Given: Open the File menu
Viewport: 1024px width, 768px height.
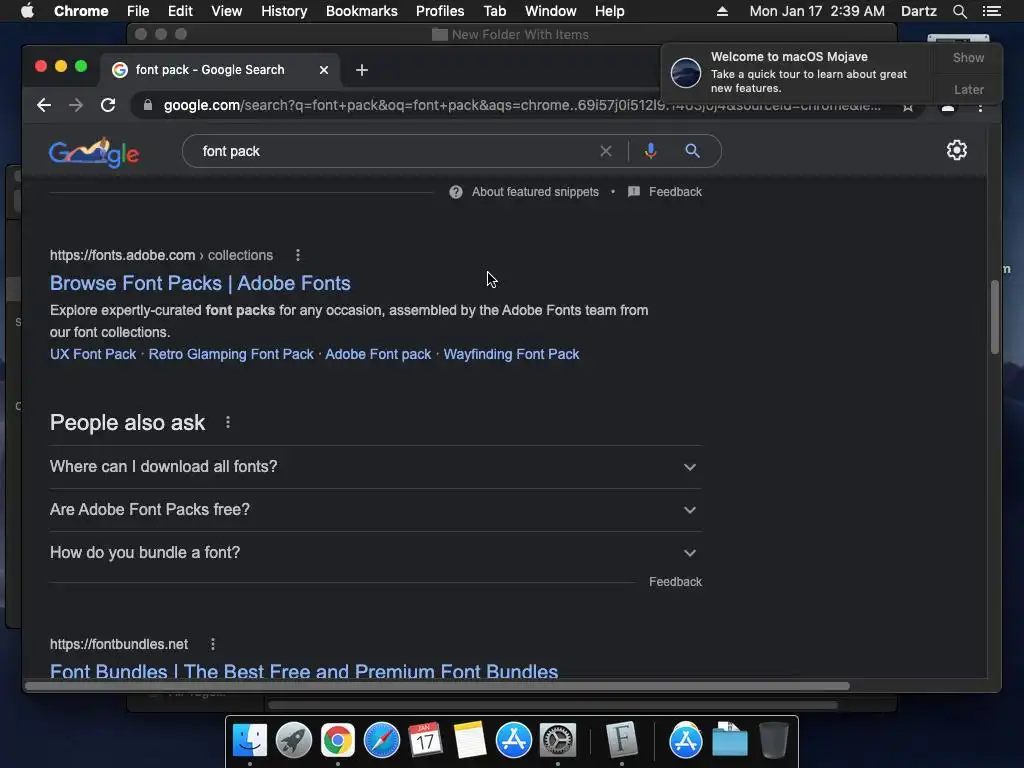Looking at the screenshot, I should (x=138, y=11).
